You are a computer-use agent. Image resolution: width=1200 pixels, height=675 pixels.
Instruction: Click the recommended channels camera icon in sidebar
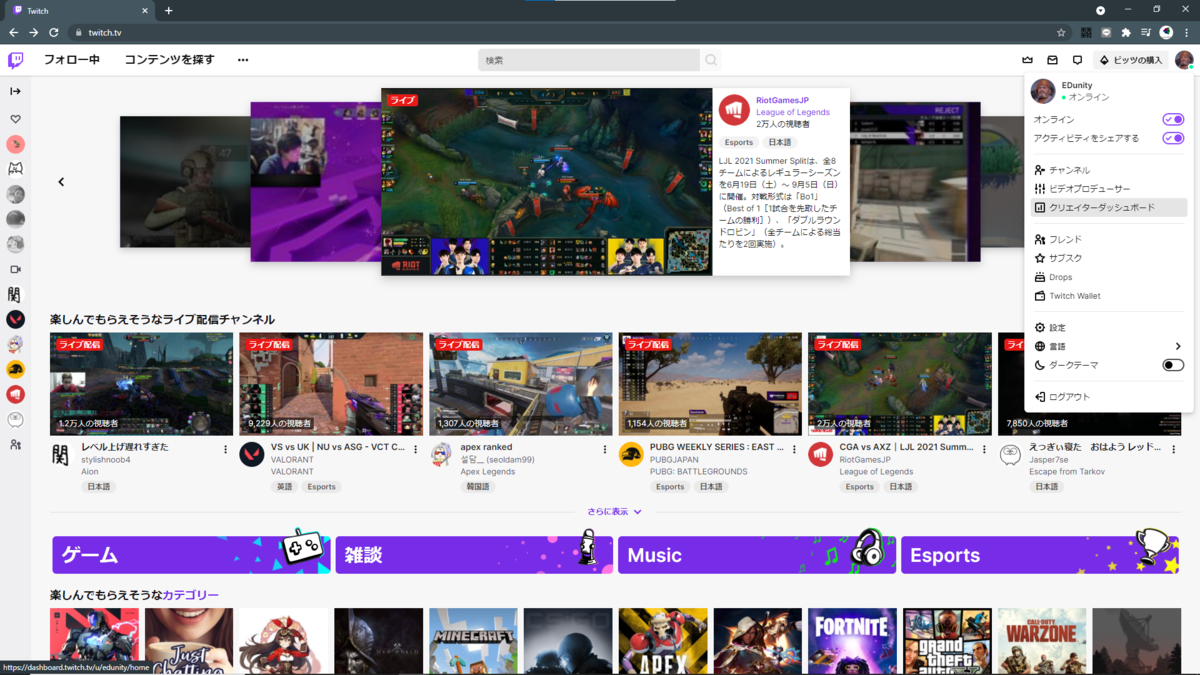click(15, 269)
